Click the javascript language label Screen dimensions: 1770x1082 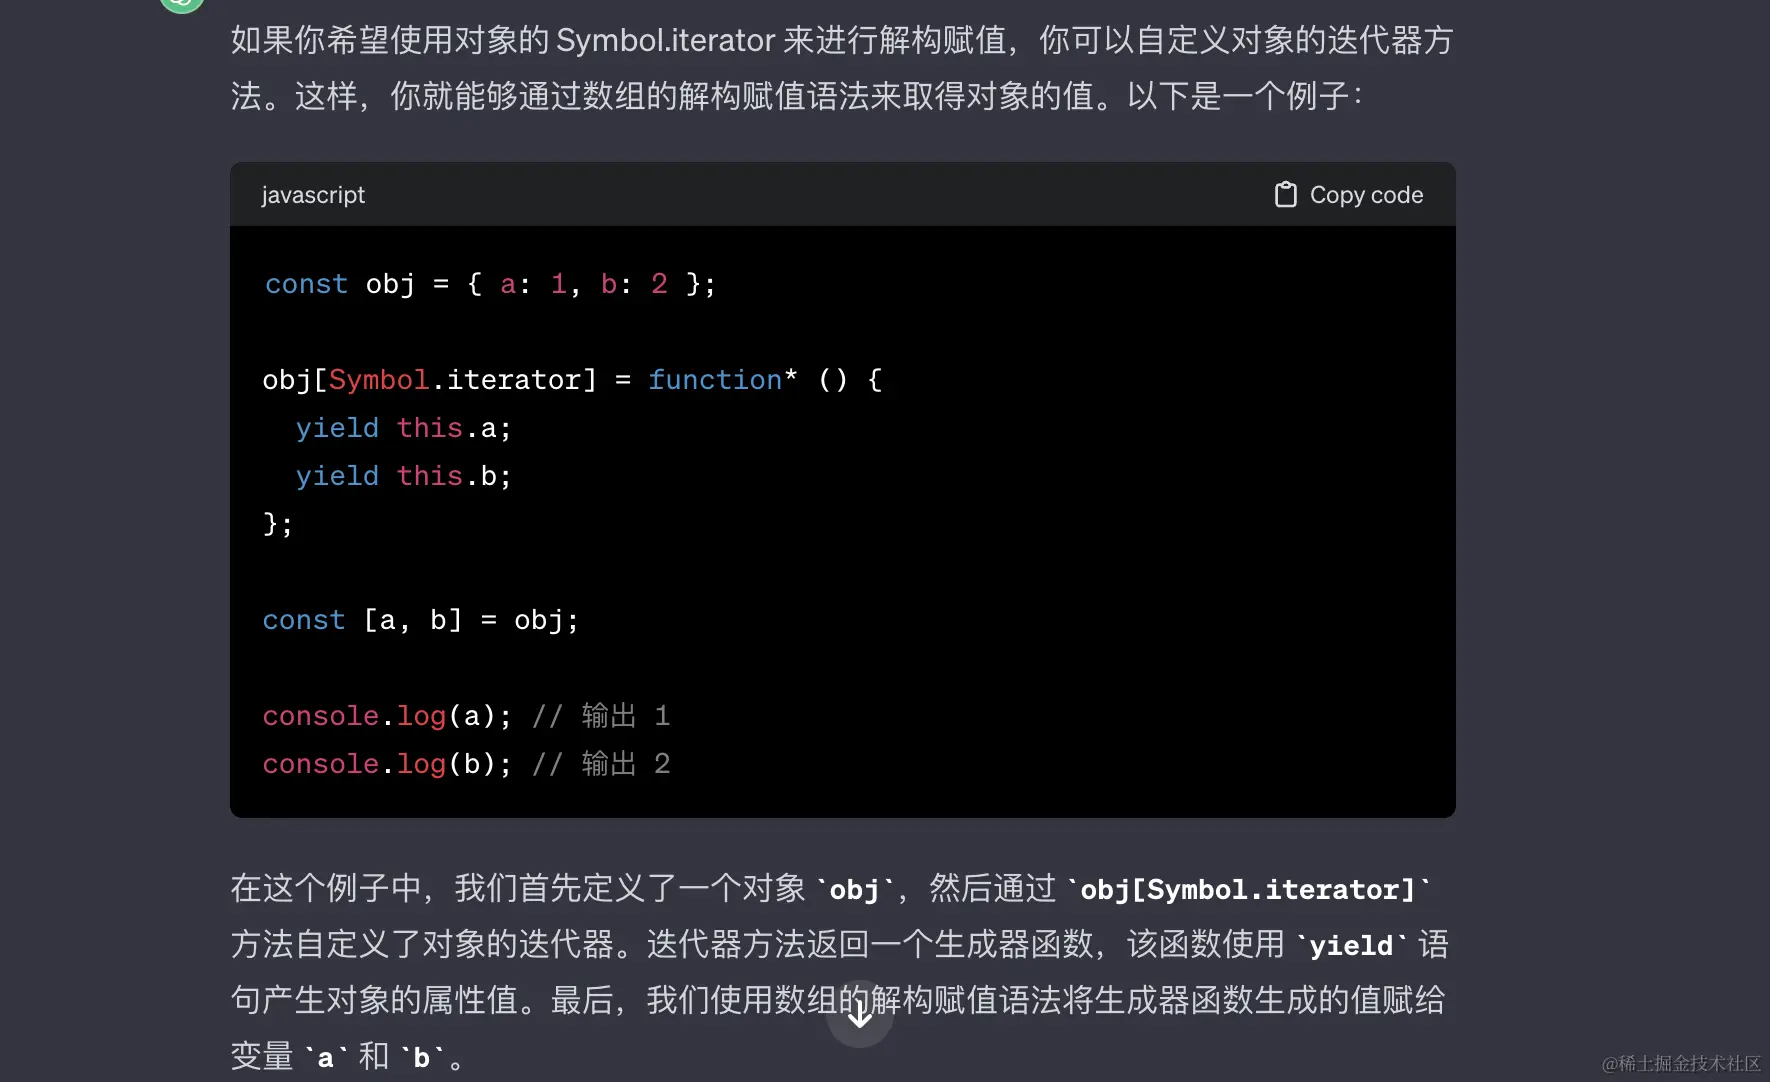(x=313, y=195)
